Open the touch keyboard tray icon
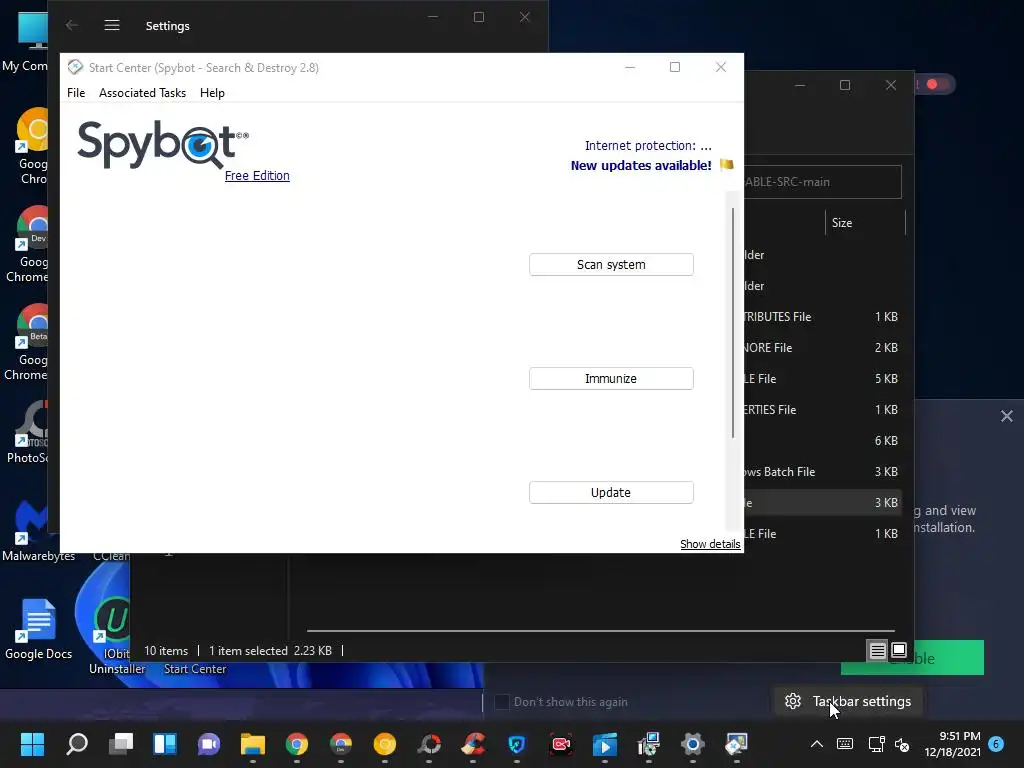 click(x=844, y=744)
